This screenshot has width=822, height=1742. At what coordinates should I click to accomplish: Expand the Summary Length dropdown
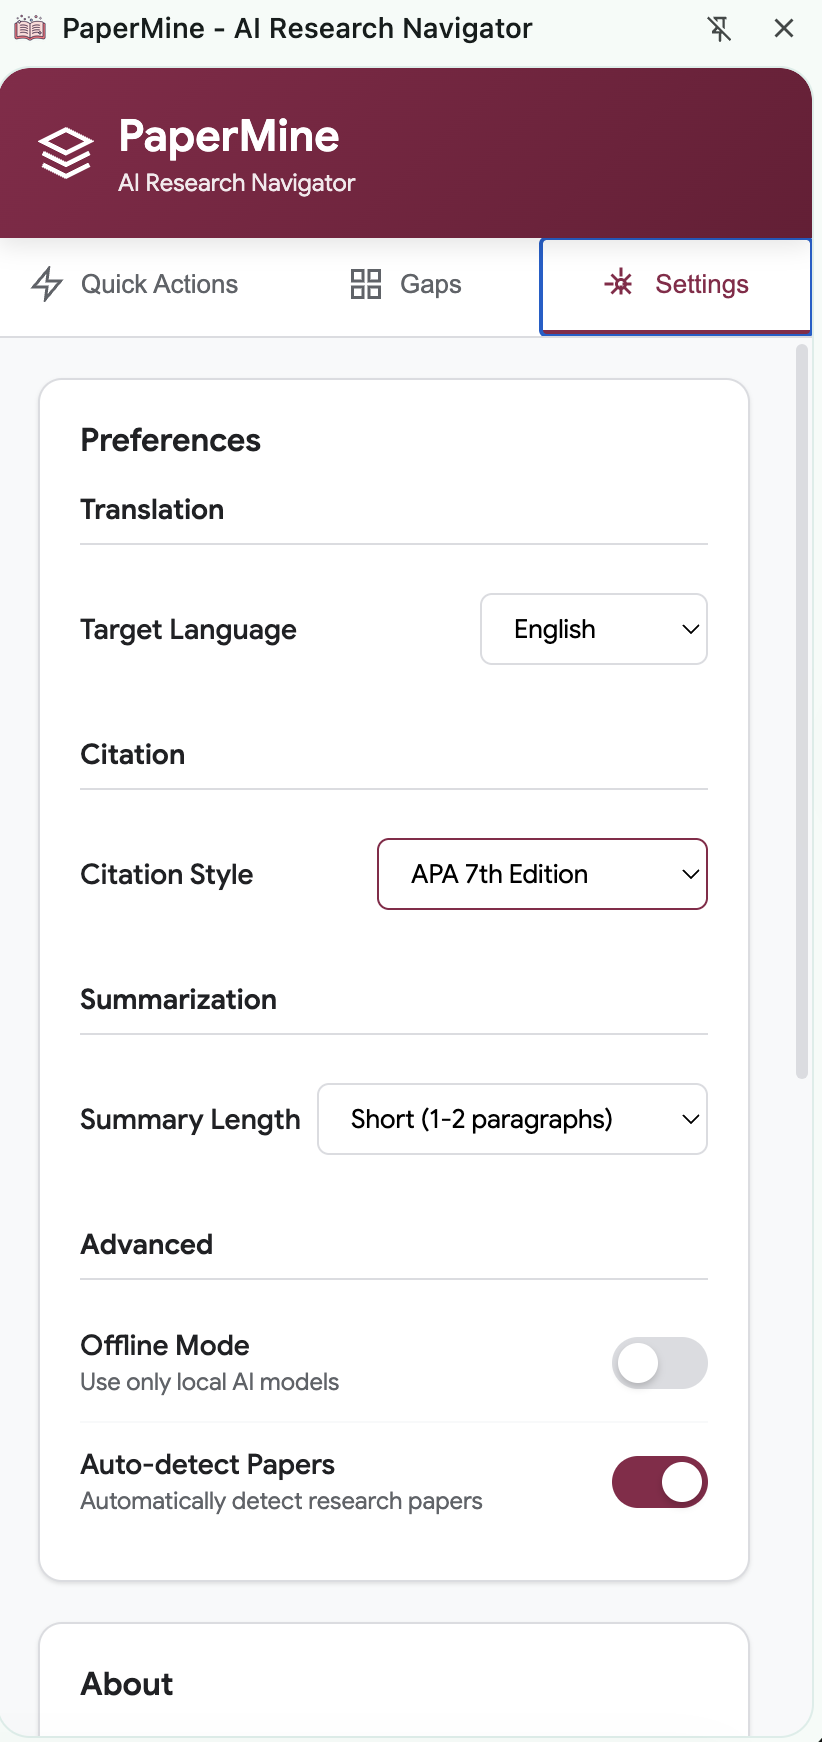pos(512,1119)
